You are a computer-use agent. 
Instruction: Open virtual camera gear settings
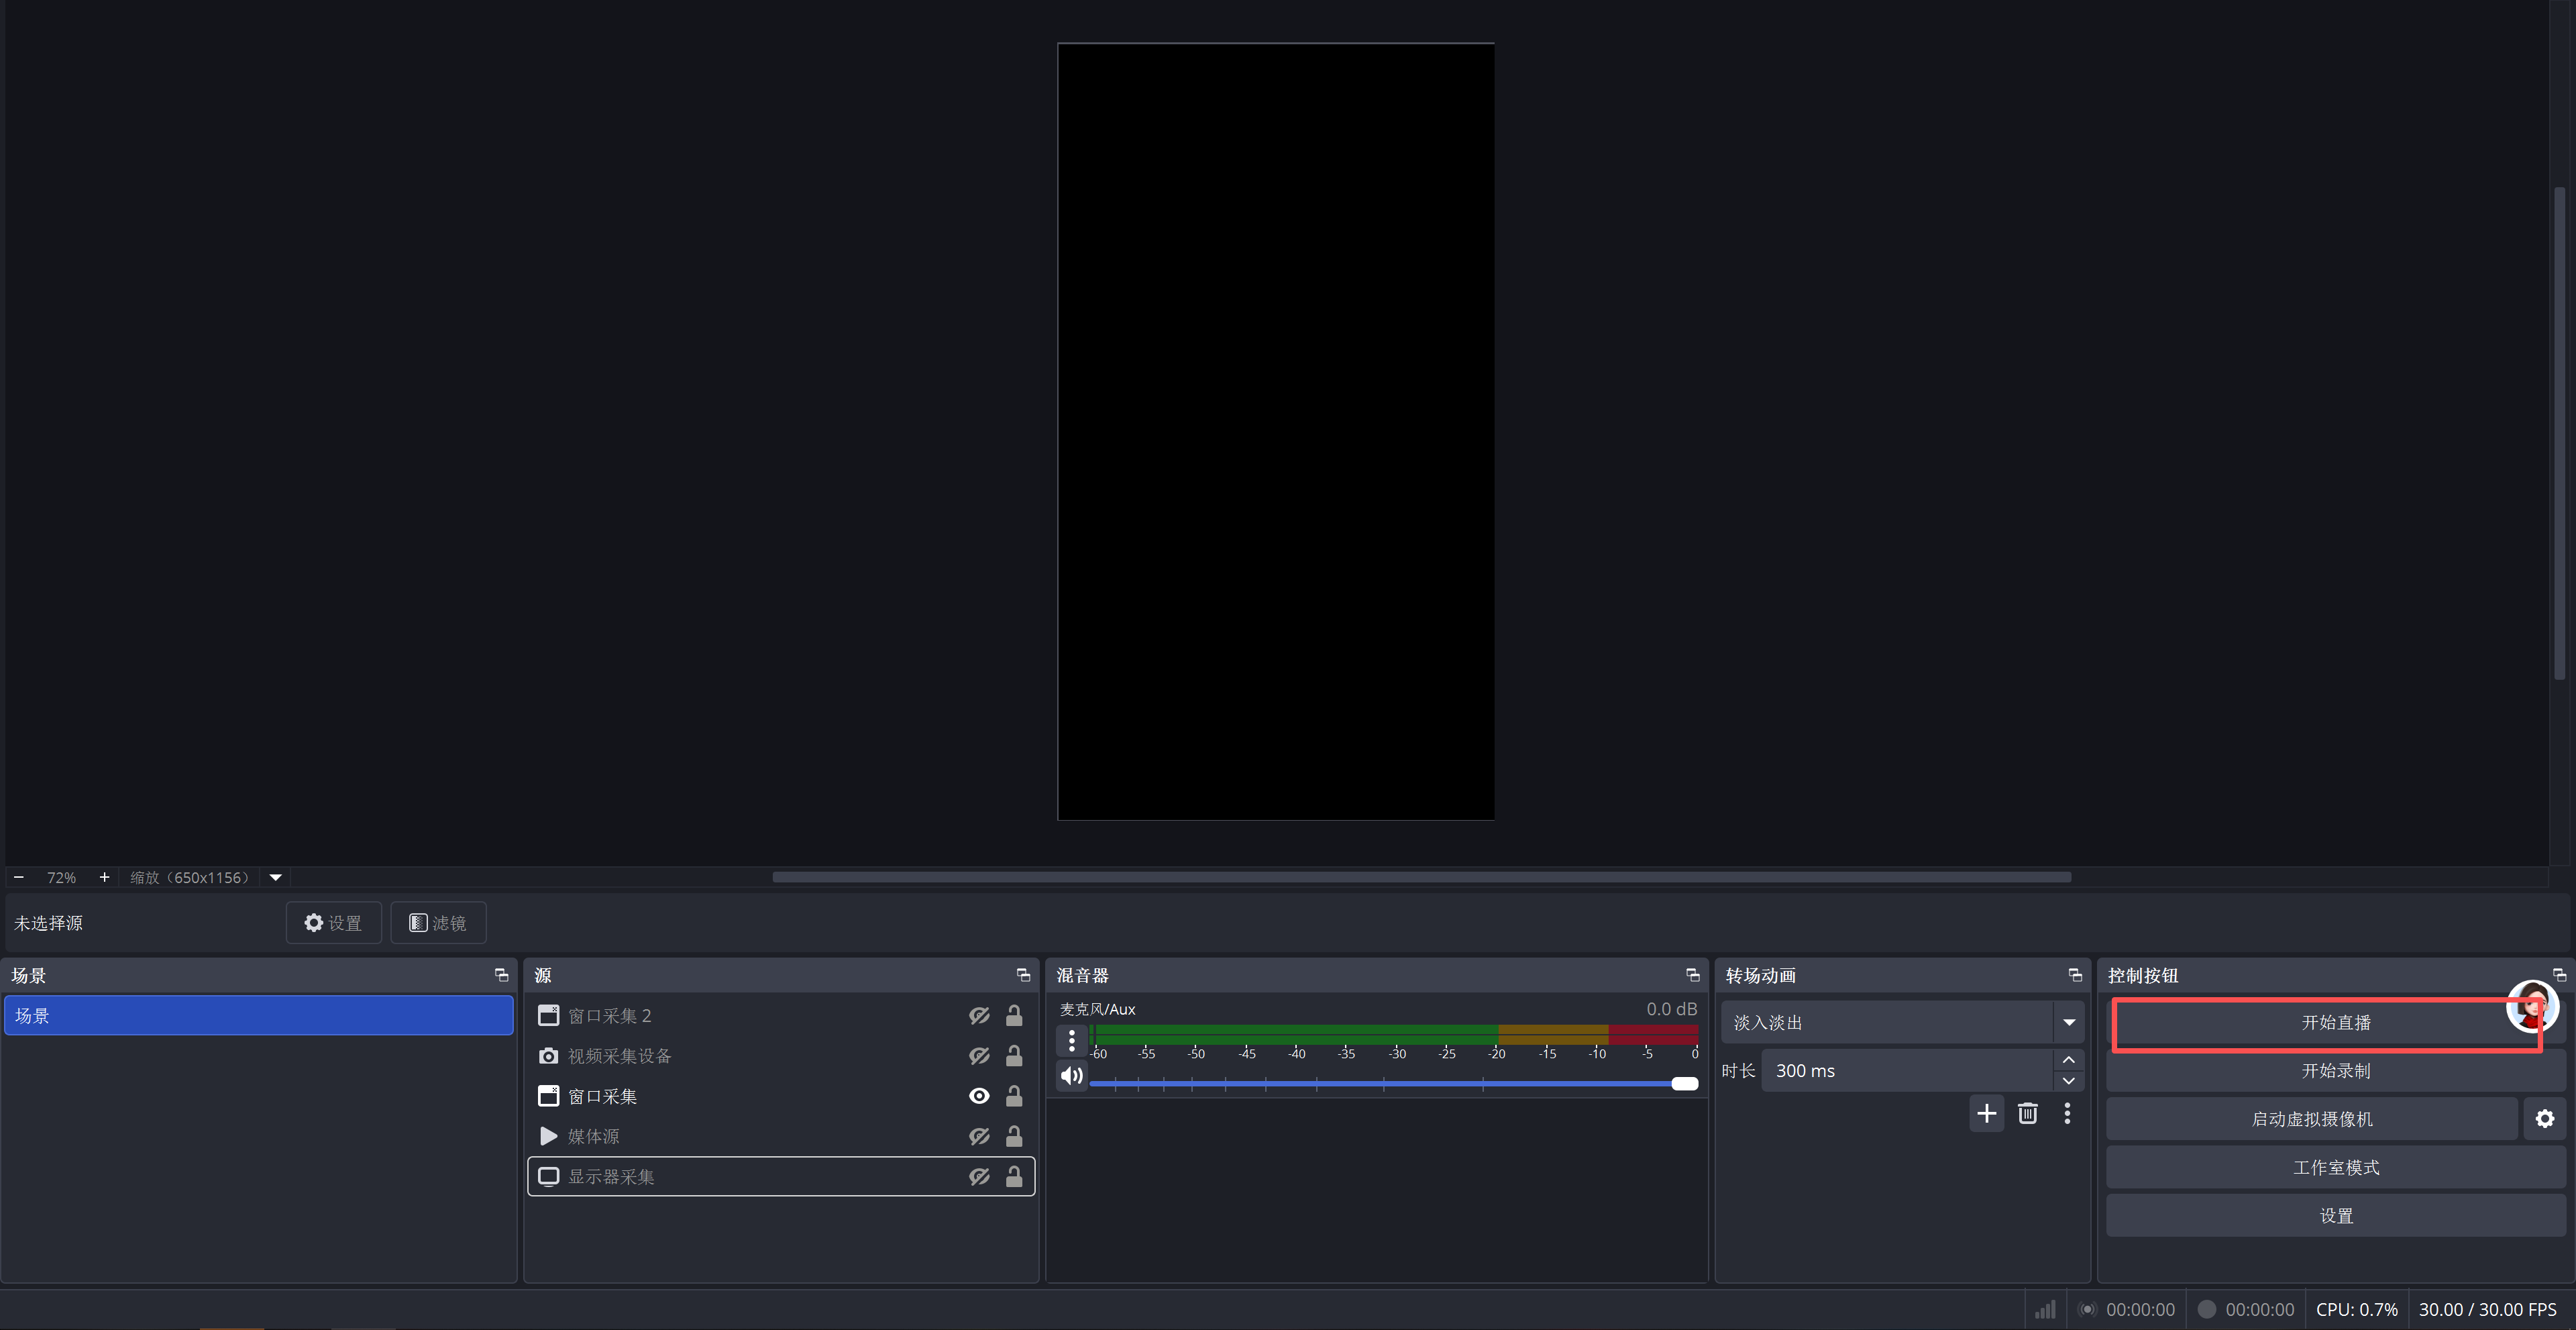[2544, 1119]
